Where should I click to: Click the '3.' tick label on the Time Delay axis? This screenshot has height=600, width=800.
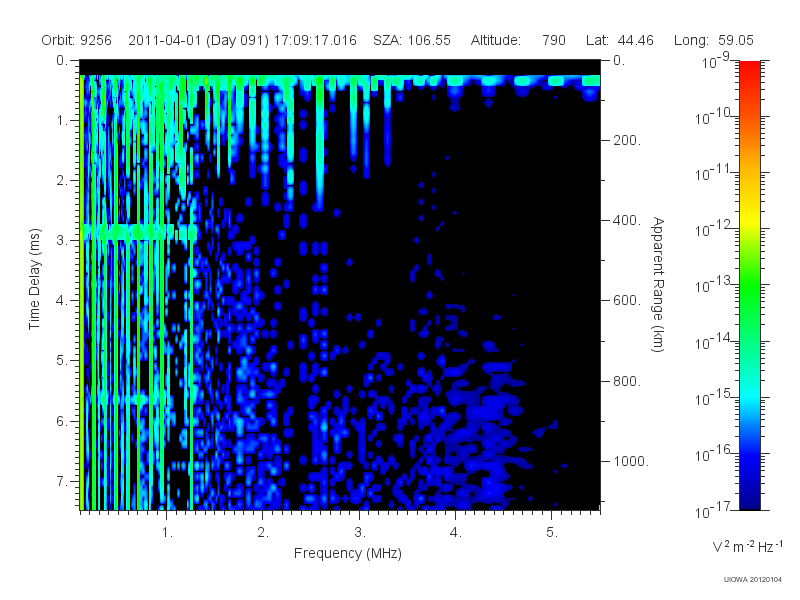tap(62, 240)
